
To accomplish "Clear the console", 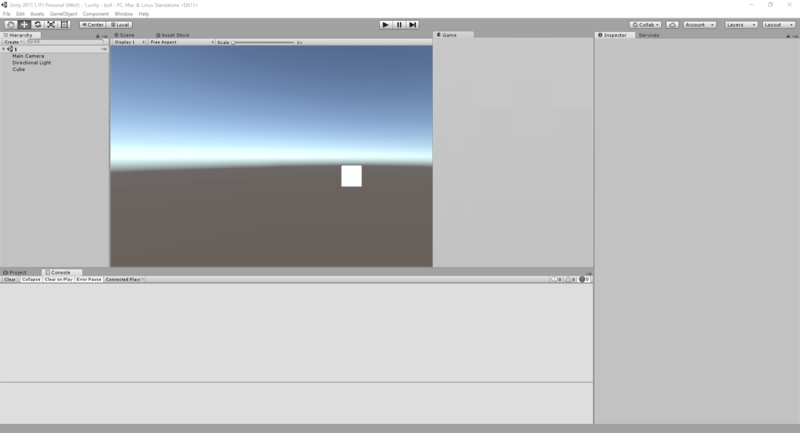I will [x=10, y=279].
